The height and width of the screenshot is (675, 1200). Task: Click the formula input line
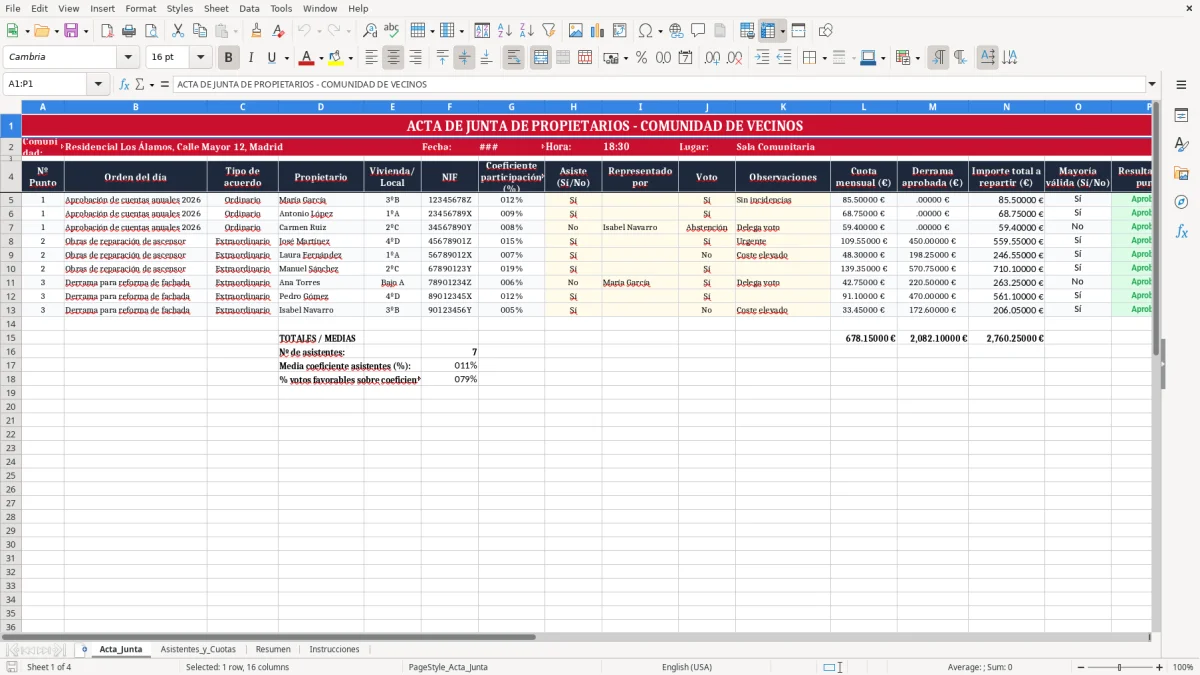(658, 85)
